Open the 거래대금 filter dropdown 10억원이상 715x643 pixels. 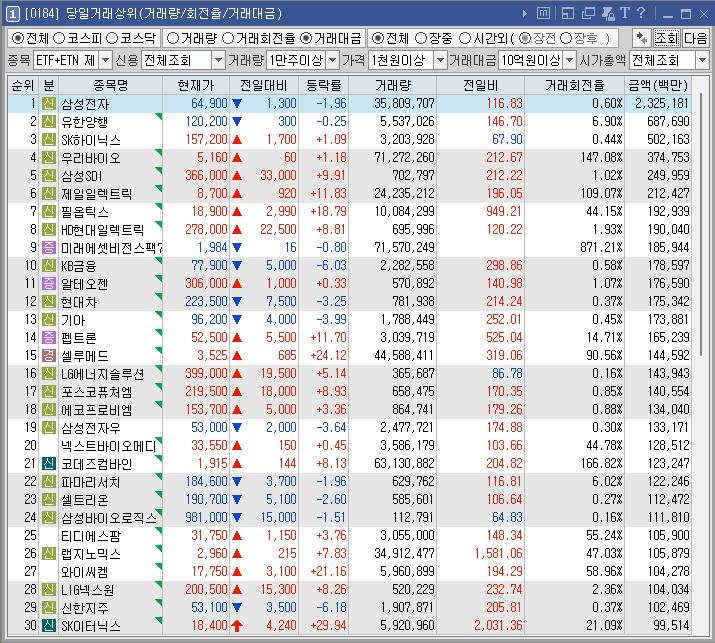[537, 60]
